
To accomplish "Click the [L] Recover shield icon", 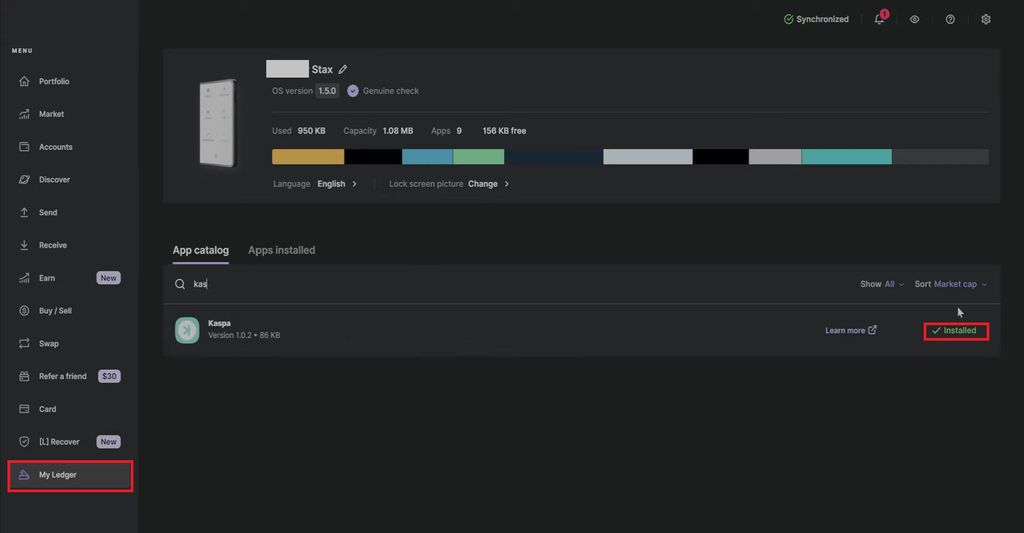I will (x=24, y=442).
